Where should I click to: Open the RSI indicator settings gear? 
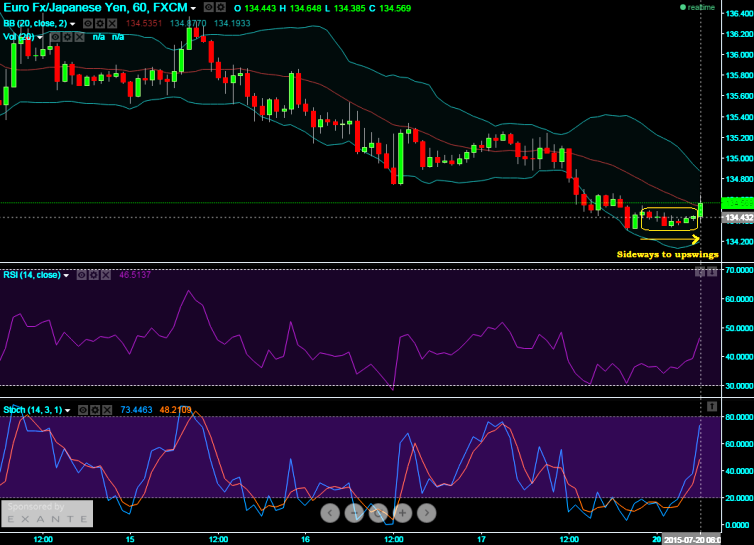pyautogui.click(x=94, y=275)
